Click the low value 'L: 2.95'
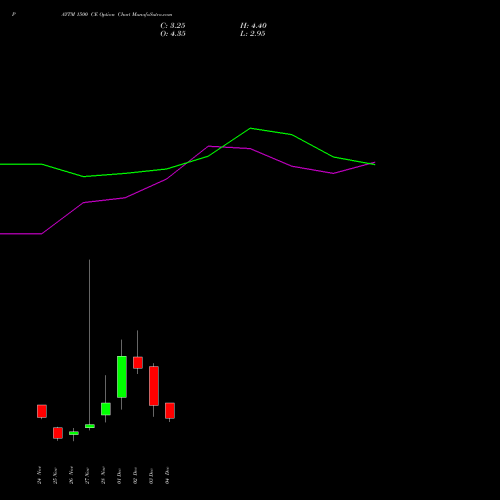The width and height of the screenshot is (500, 500). [253, 34]
